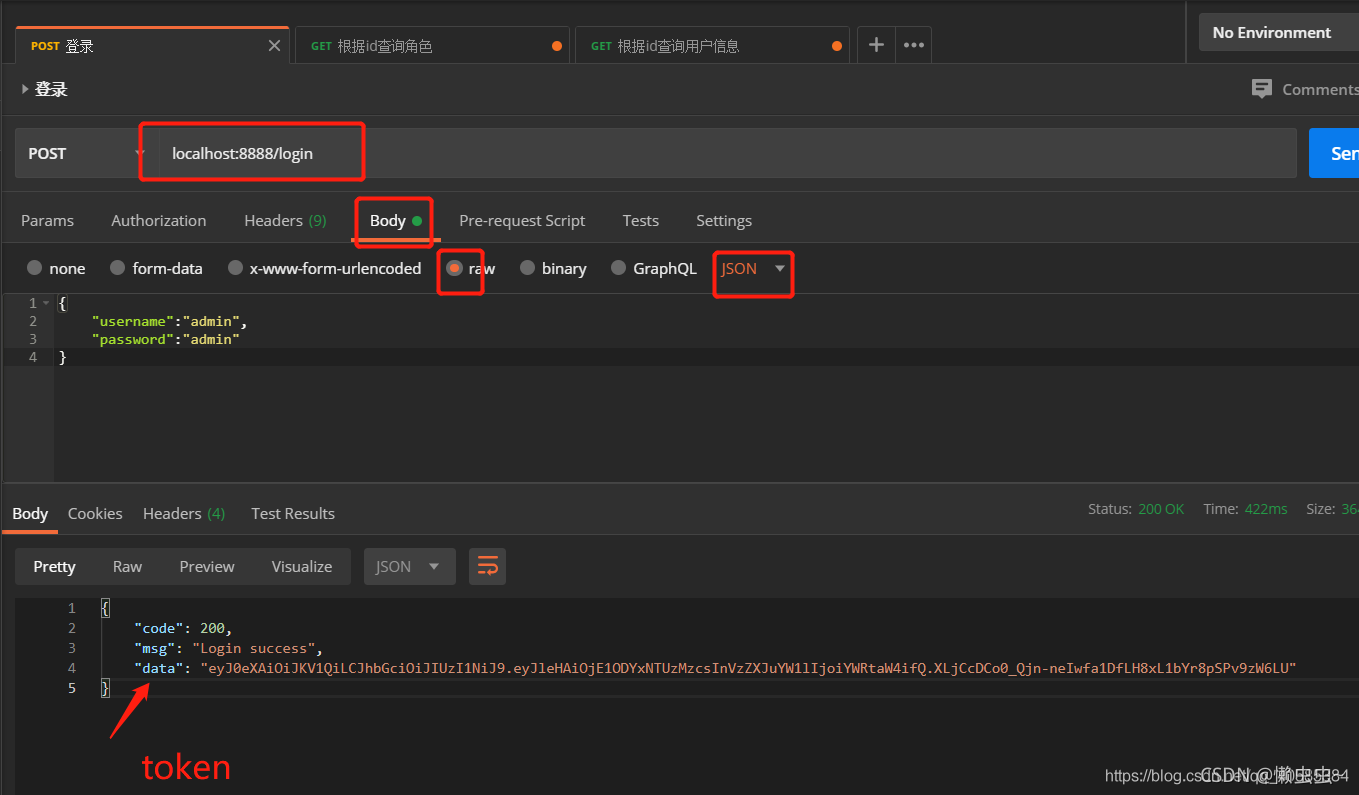This screenshot has width=1359, height=795.
Task: Open the request Headers (9) tab
Action: [x=285, y=220]
